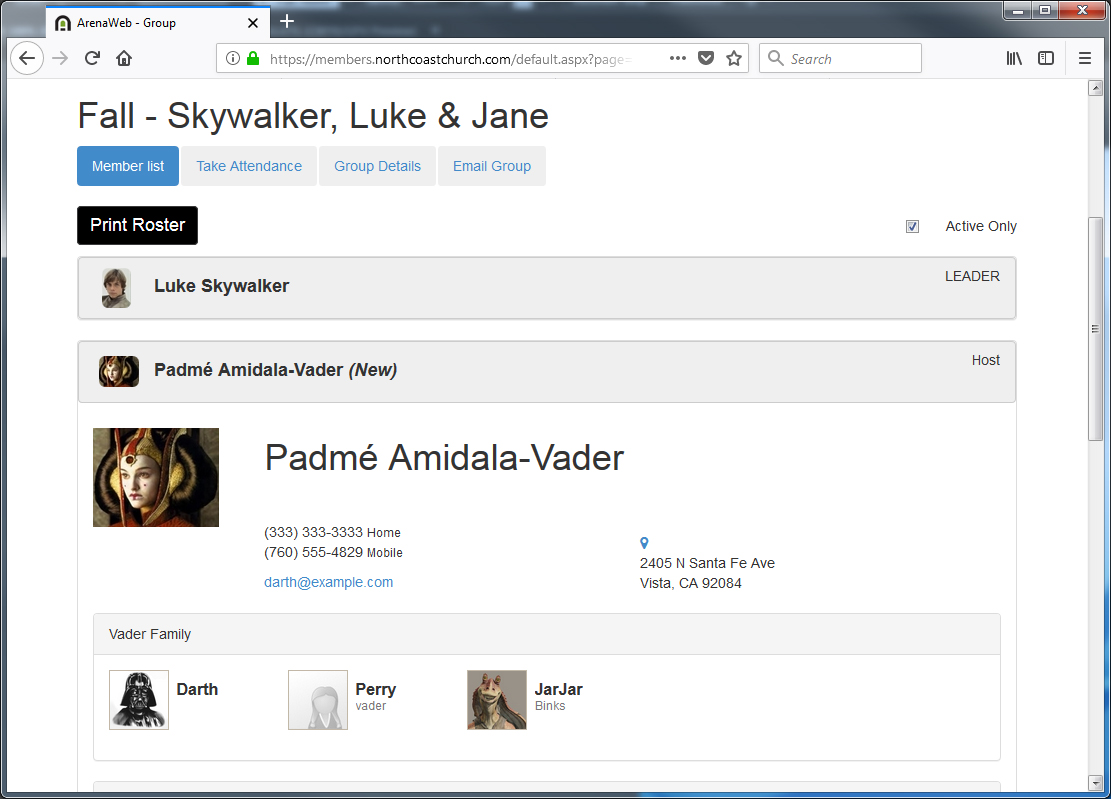Reload page with browser refresh icon
Viewport: 1111px width, 799px height.
click(92, 59)
